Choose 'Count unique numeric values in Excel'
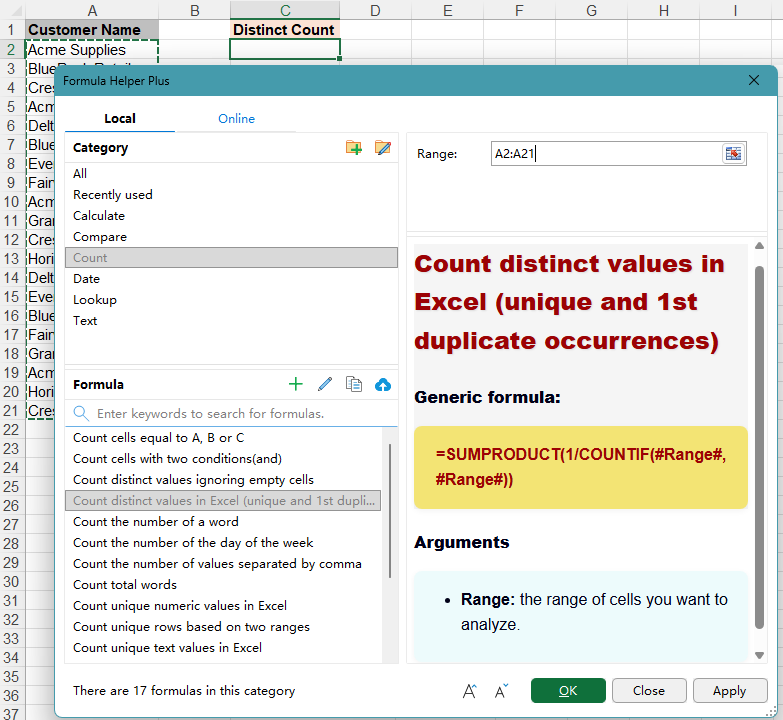This screenshot has height=720, width=783. [223, 606]
